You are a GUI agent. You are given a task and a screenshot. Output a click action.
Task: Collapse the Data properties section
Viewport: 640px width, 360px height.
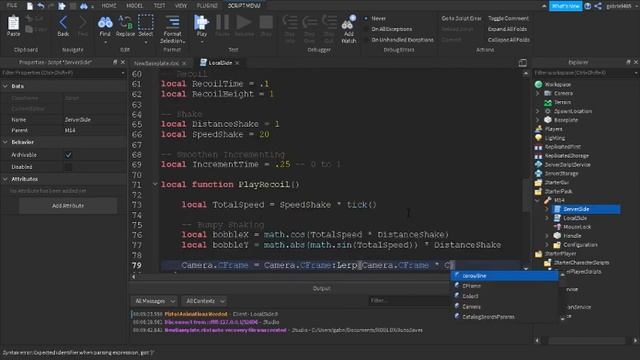pos(5,86)
